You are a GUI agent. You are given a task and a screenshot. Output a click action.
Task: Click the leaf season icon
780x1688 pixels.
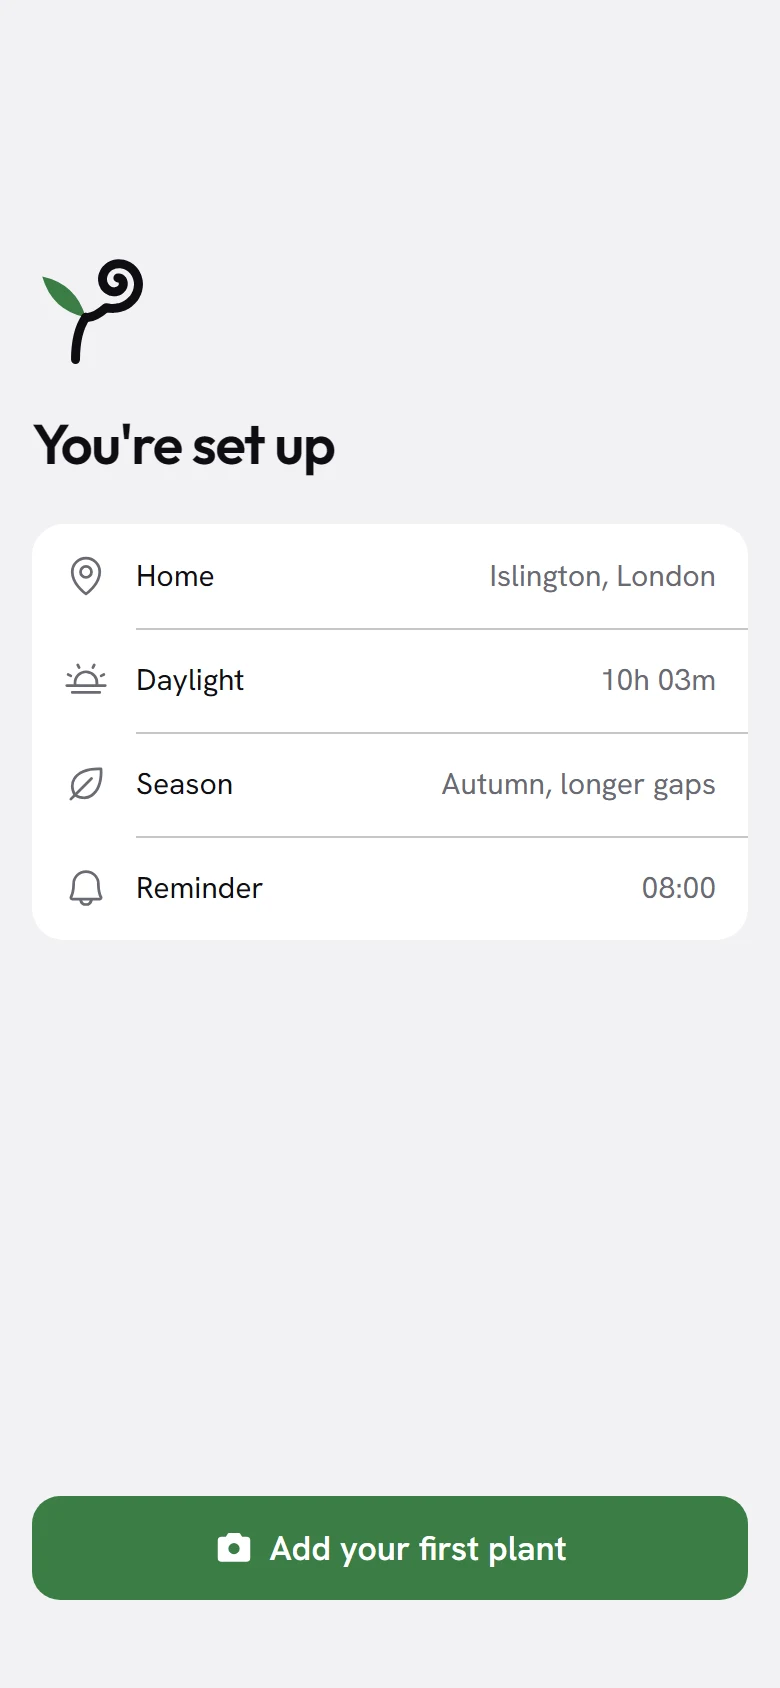86,784
